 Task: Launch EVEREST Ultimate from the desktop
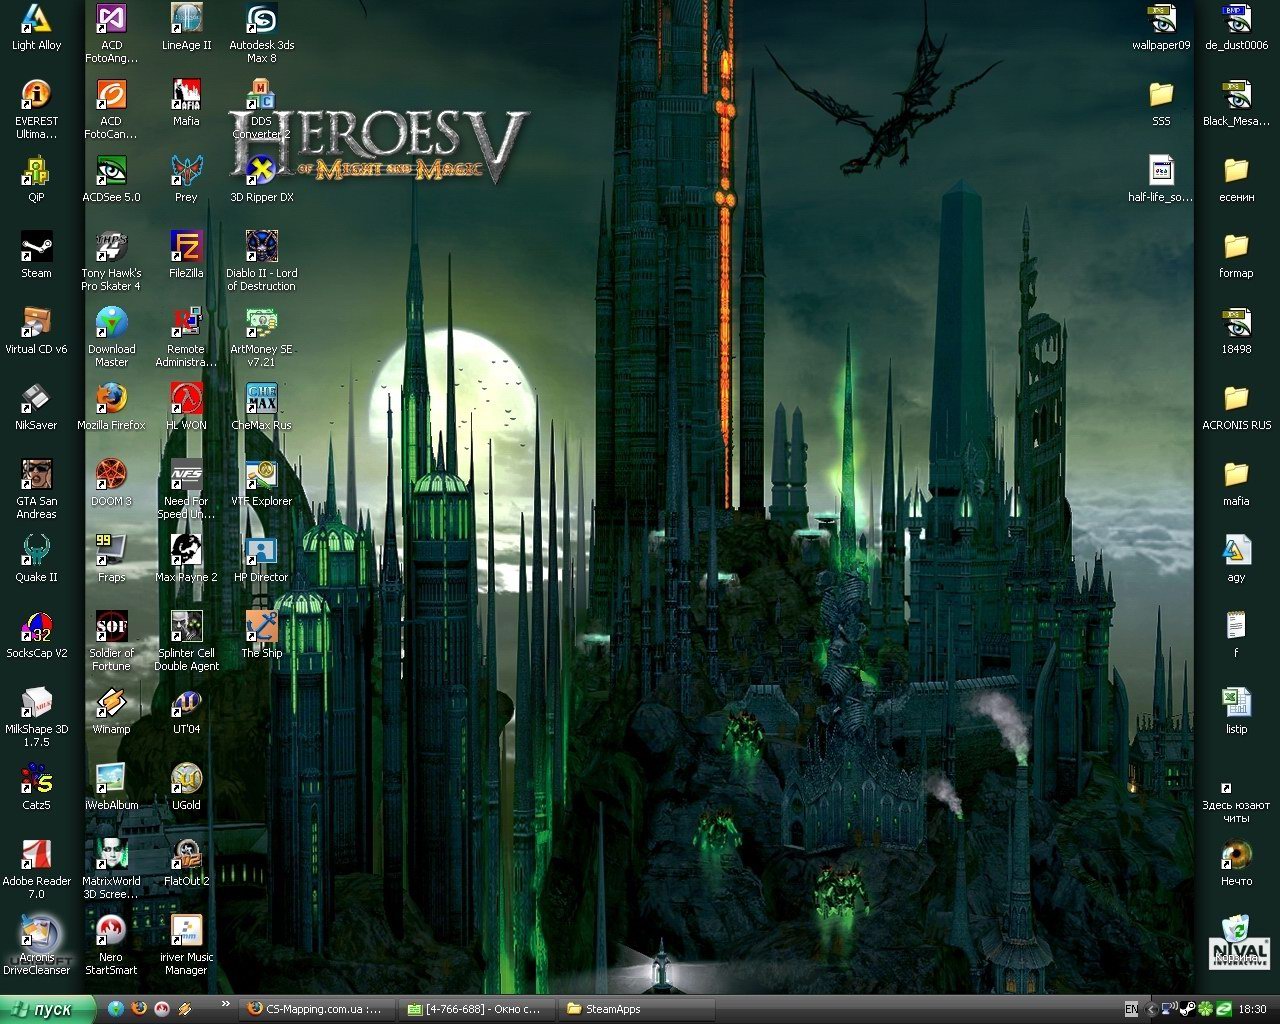point(36,96)
